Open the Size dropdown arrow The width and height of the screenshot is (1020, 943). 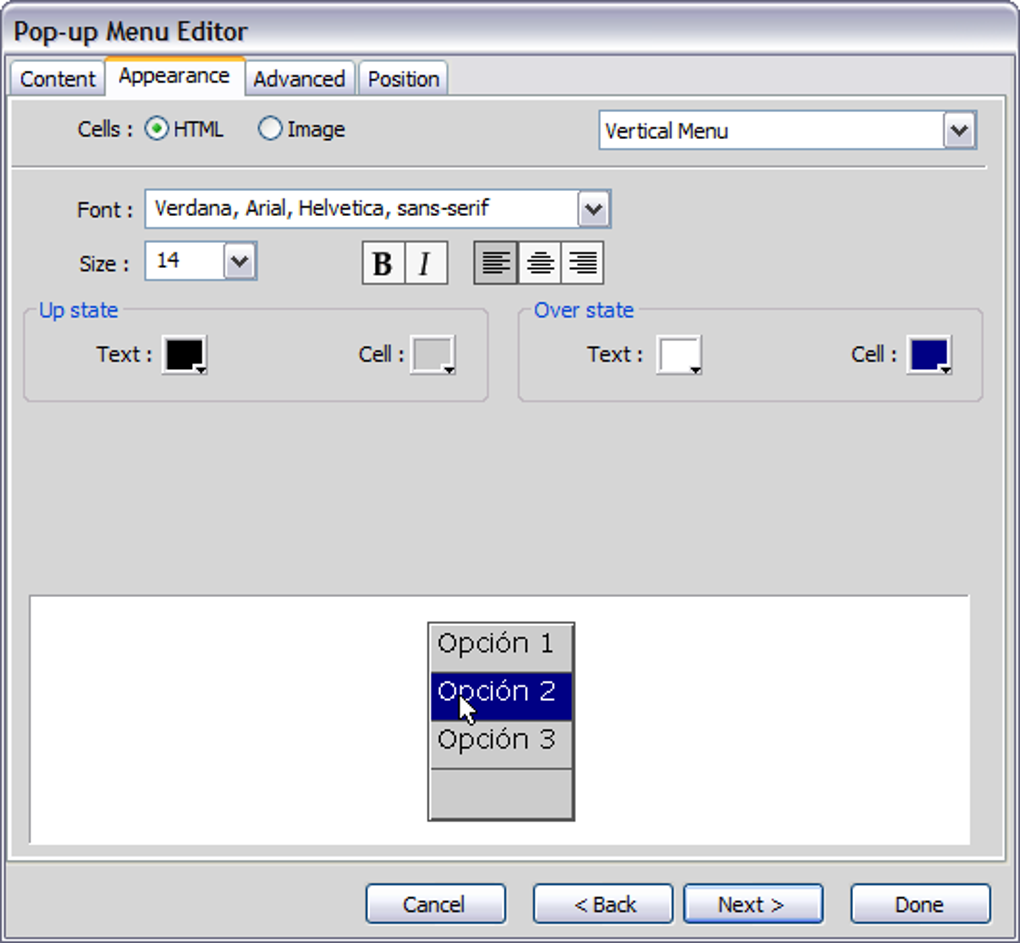tap(240, 261)
